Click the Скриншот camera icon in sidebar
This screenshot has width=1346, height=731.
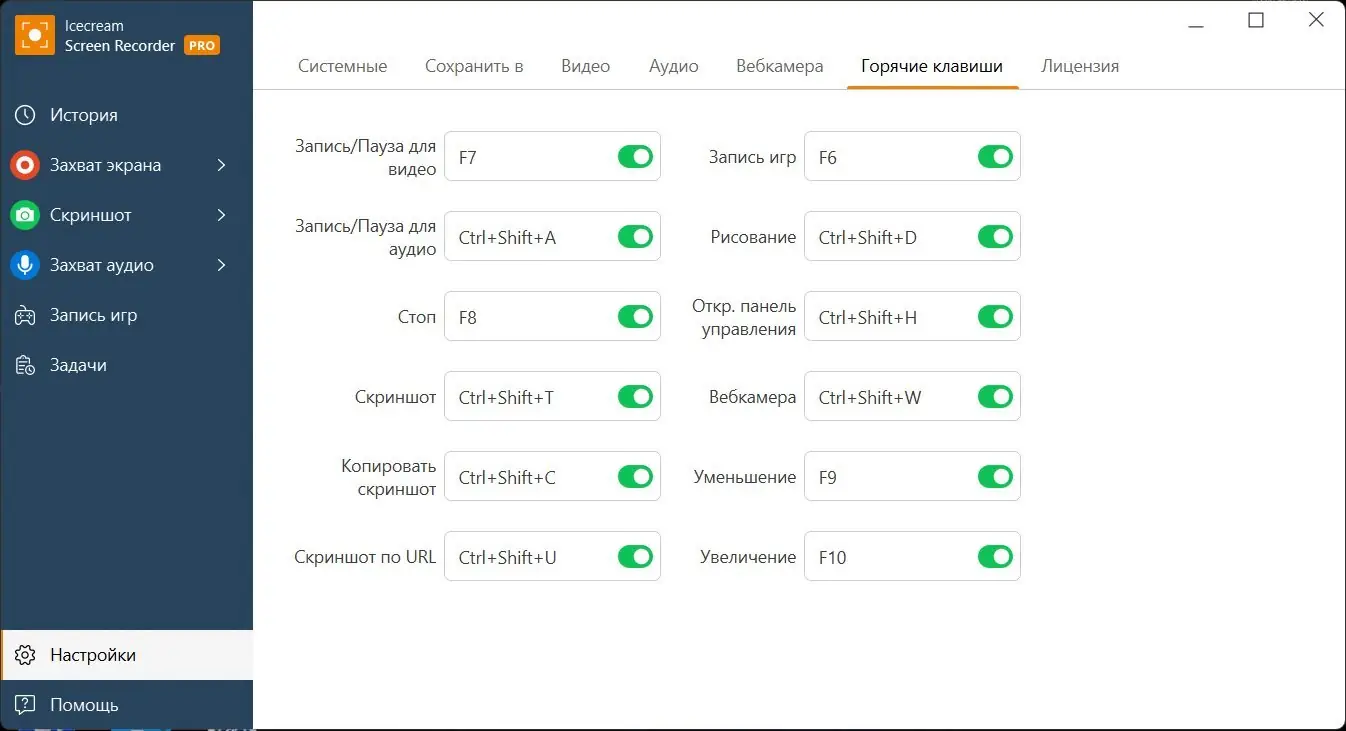click(24, 214)
